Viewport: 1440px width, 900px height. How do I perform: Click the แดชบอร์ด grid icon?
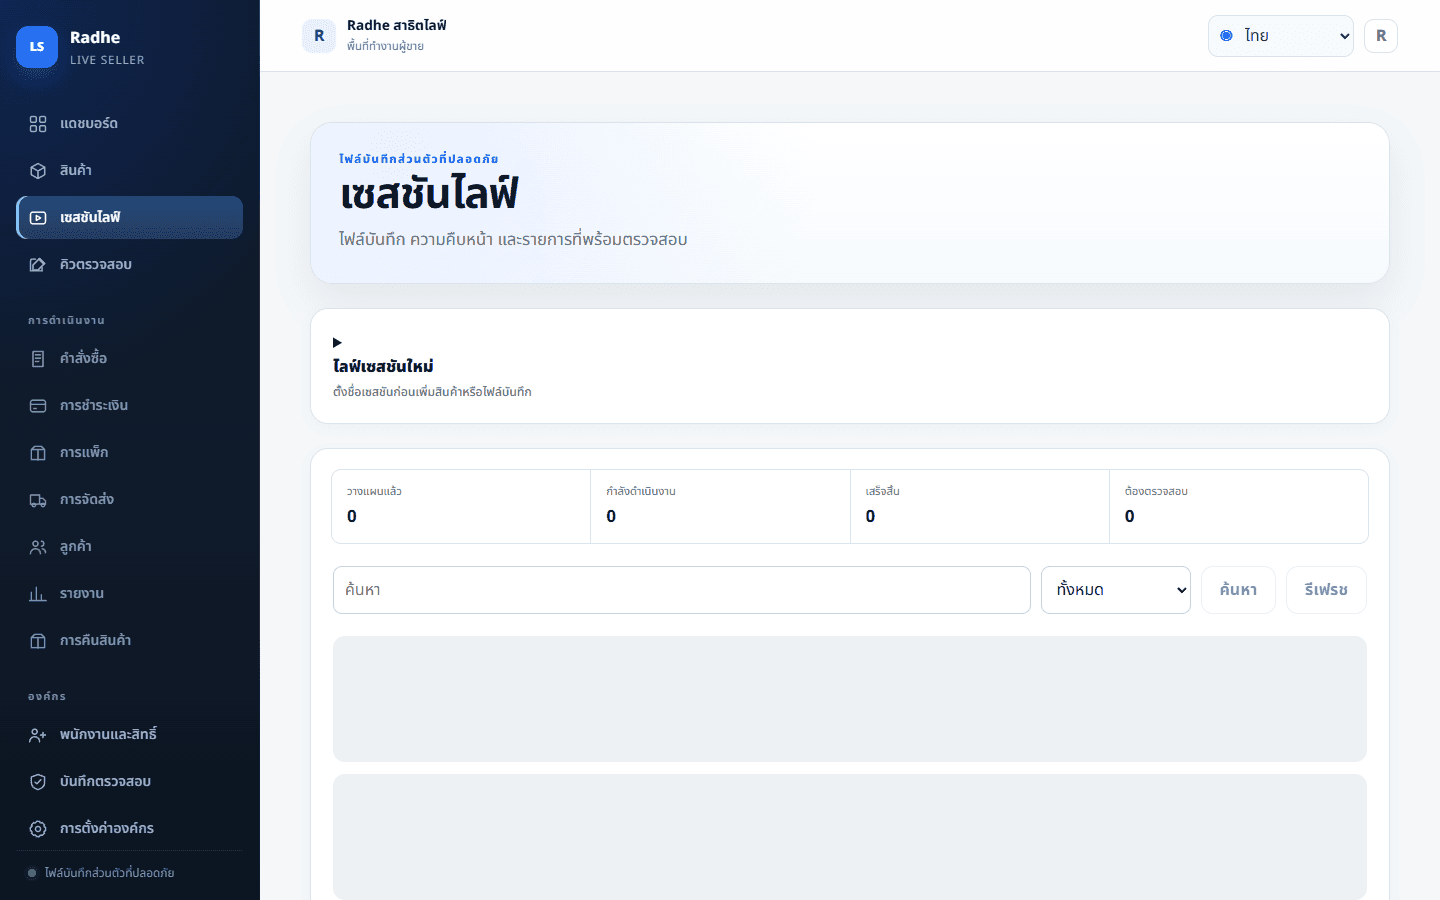coord(38,124)
